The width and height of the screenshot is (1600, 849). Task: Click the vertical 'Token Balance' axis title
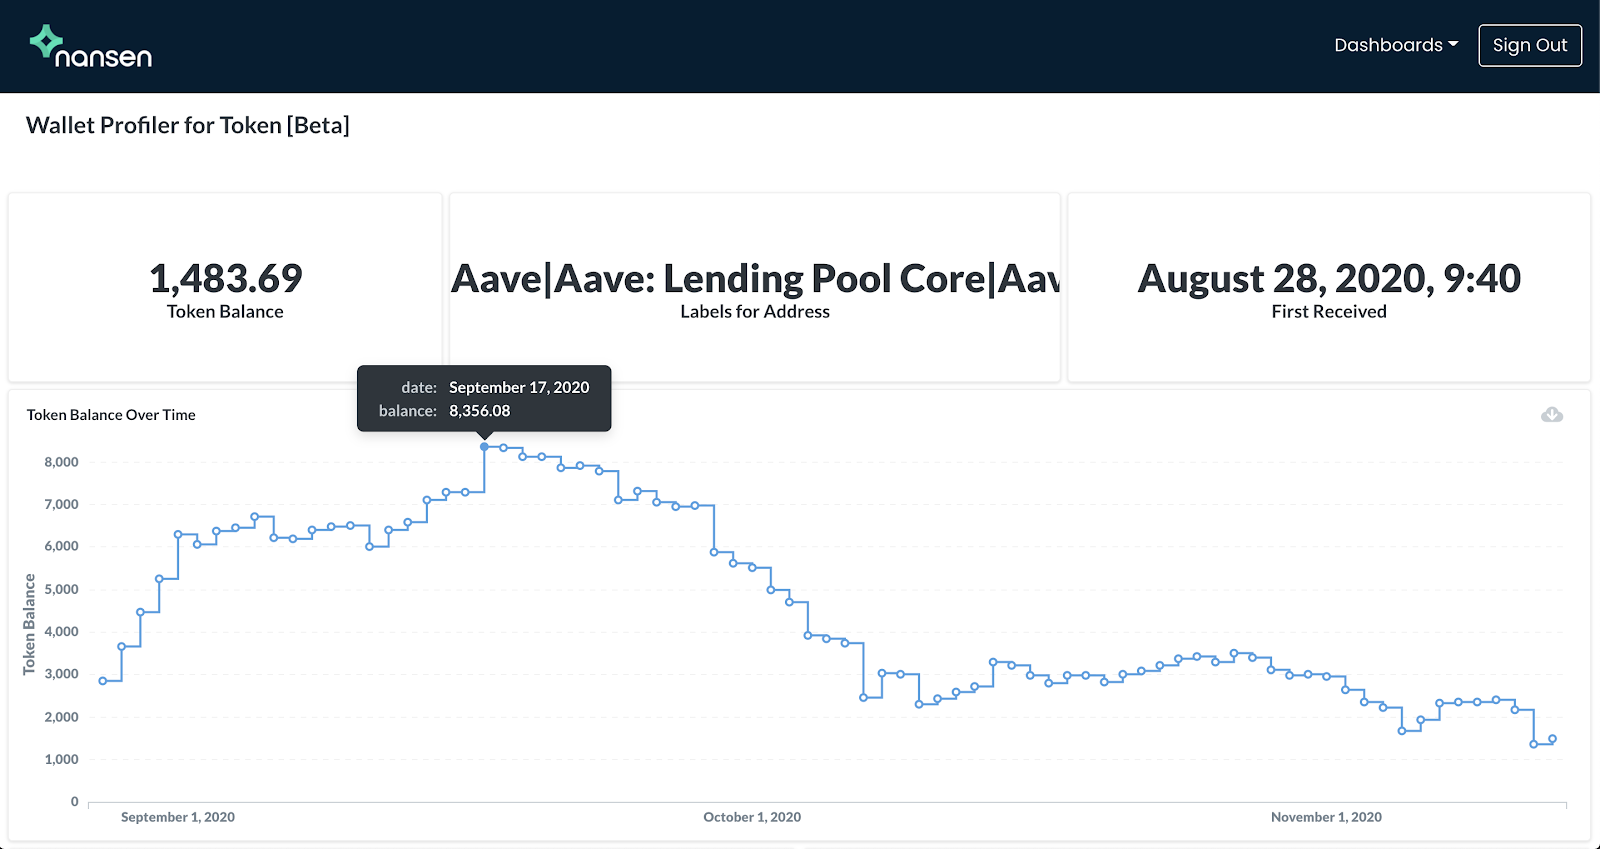(x=29, y=624)
